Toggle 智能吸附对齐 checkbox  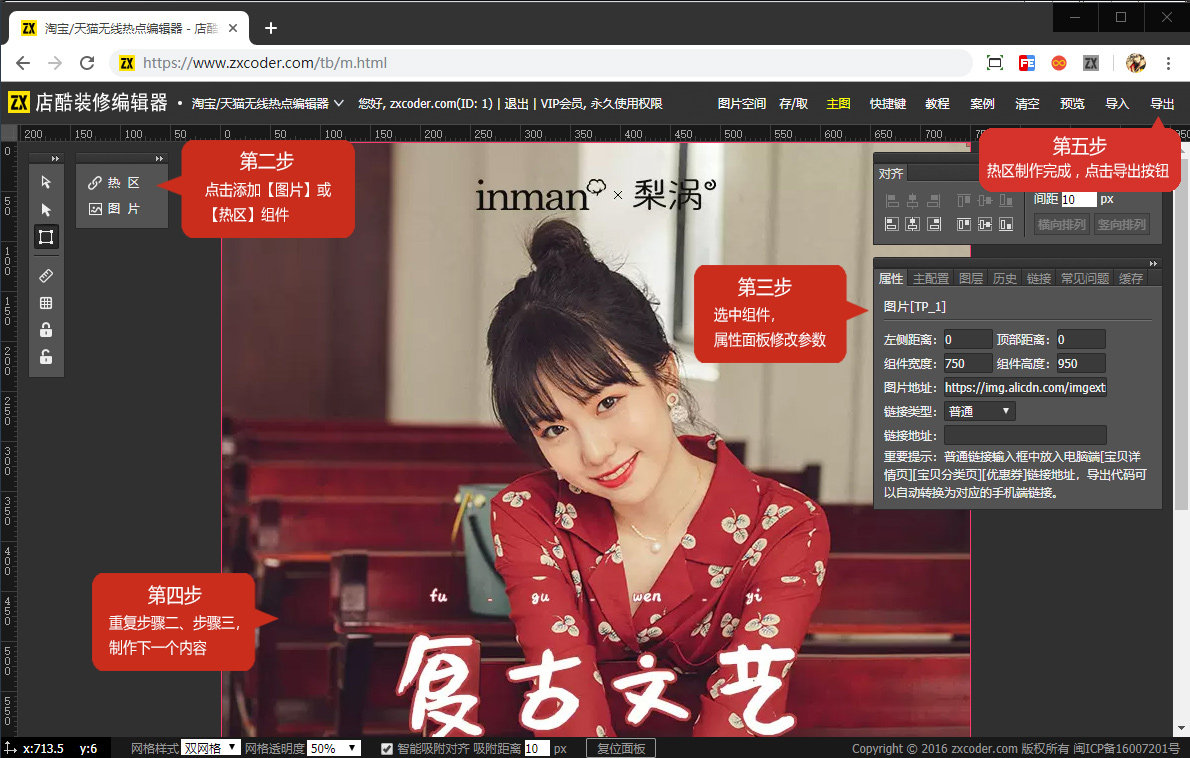(x=387, y=749)
